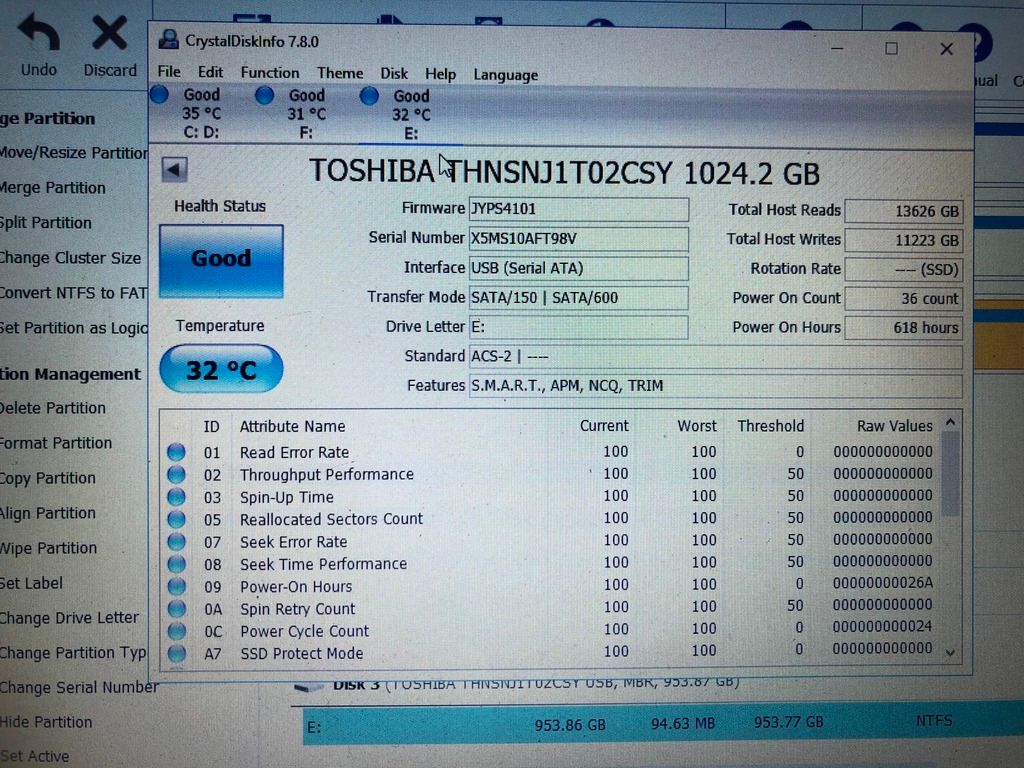The width and height of the screenshot is (1024, 768).
Task: Click Format Partition in partition manager
Action: click(x=56, y=443)
